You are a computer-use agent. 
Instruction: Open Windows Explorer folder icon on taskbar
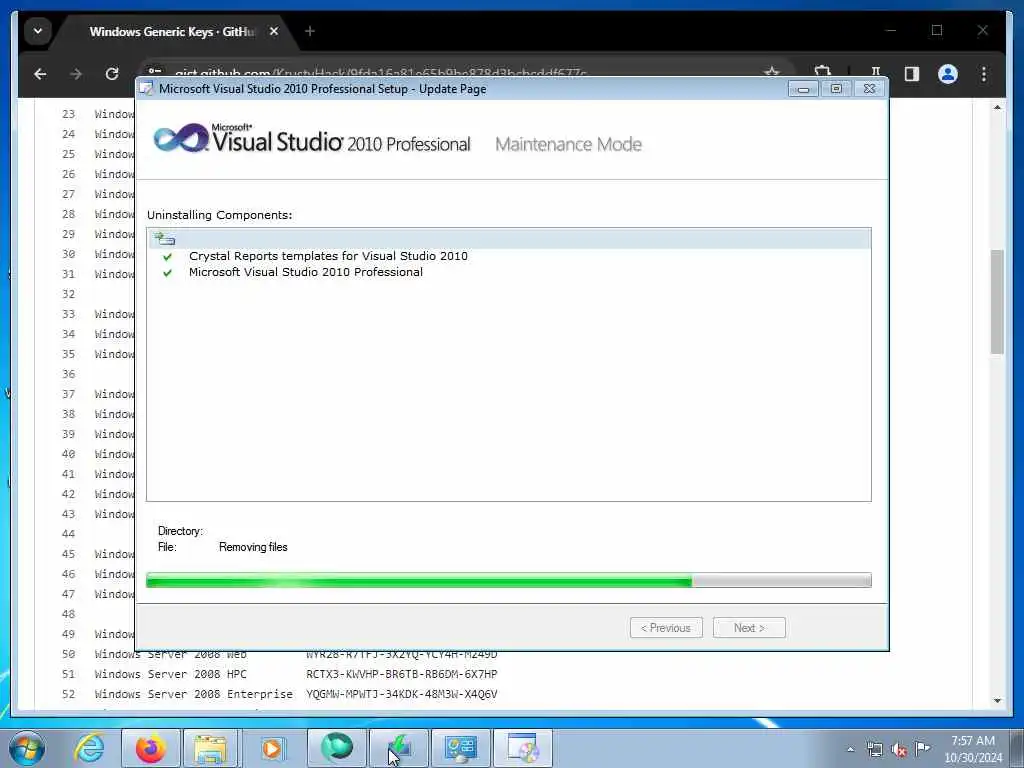(x=210, y=748)
